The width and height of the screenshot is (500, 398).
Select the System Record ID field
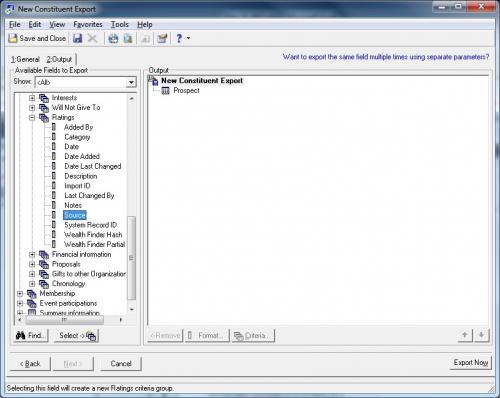(x=91, y=225)
